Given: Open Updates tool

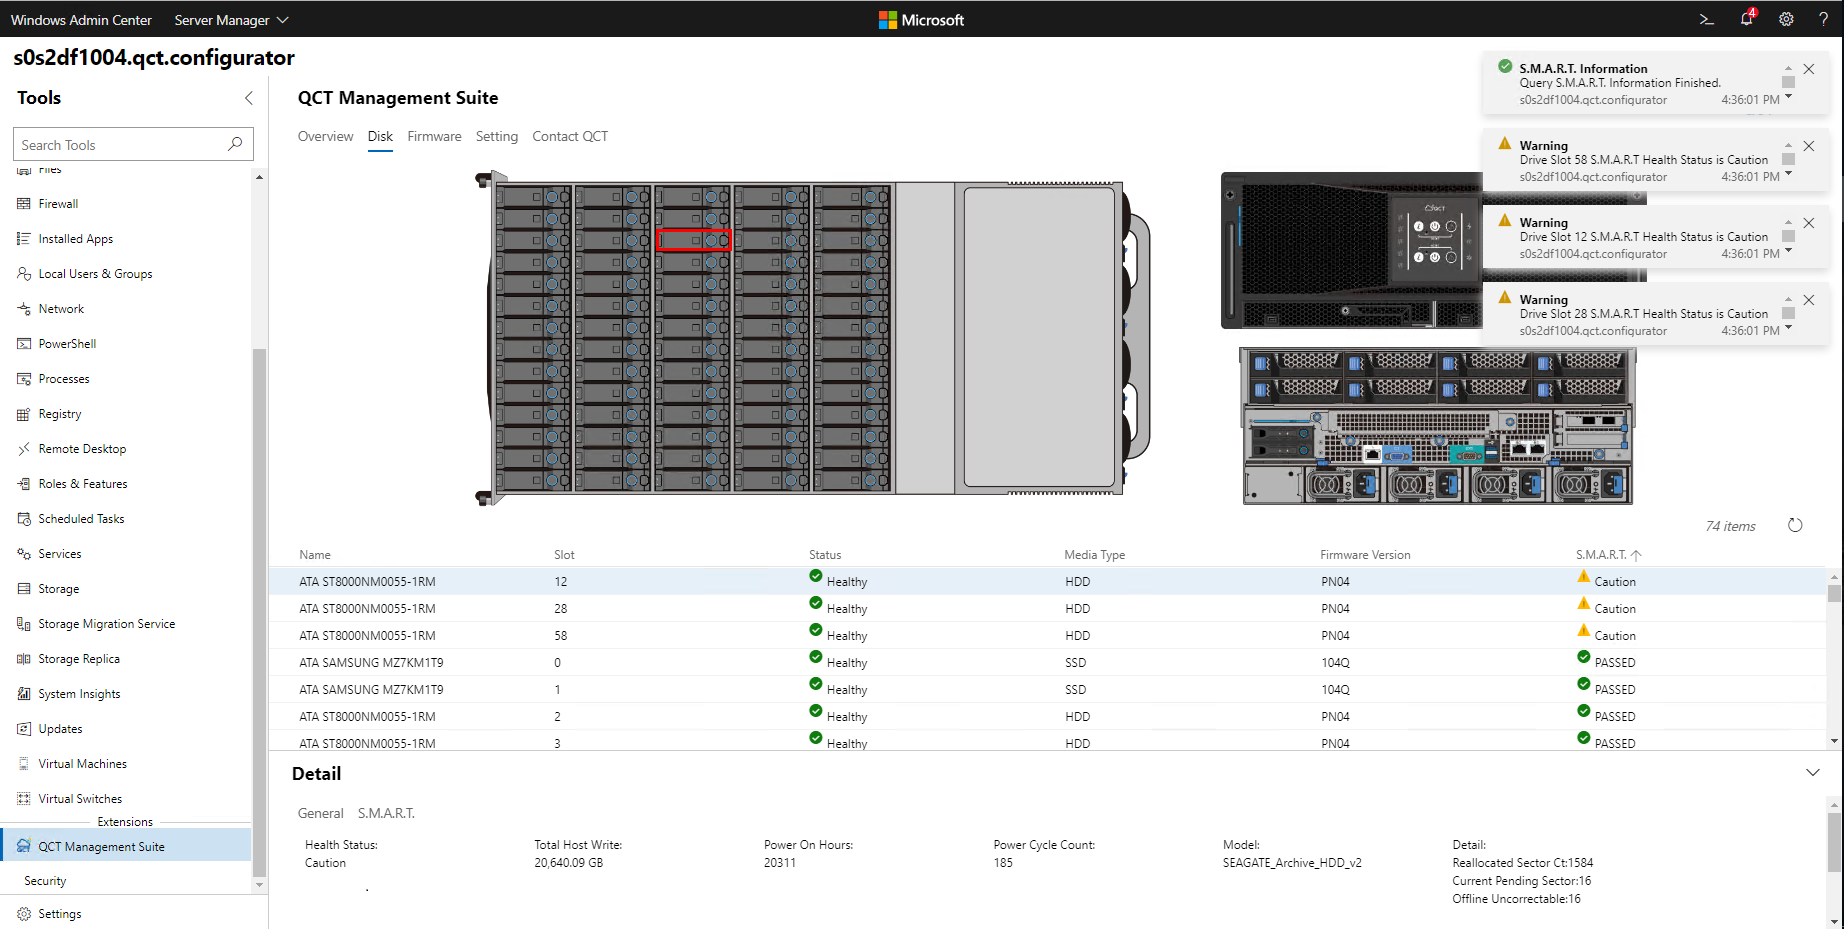Looking at the screenshot, I should click(60, 729).
